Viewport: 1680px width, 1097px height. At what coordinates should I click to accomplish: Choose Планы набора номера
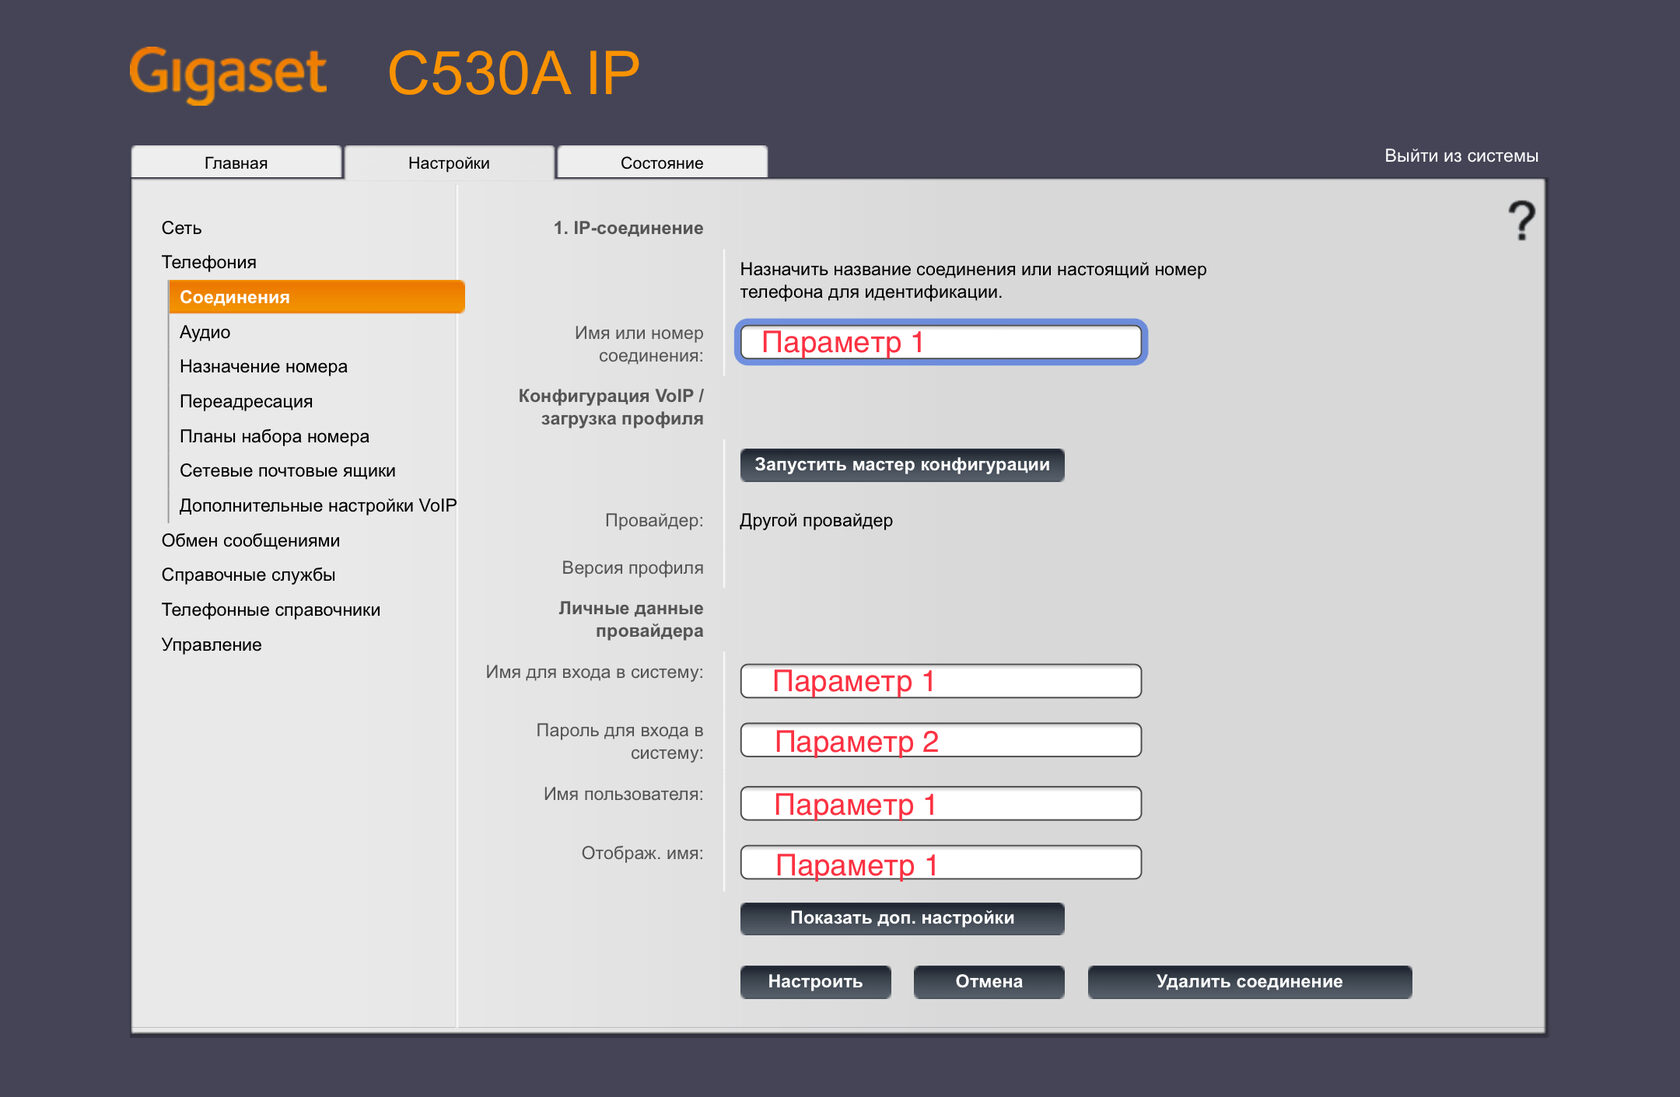click(275, 436)
